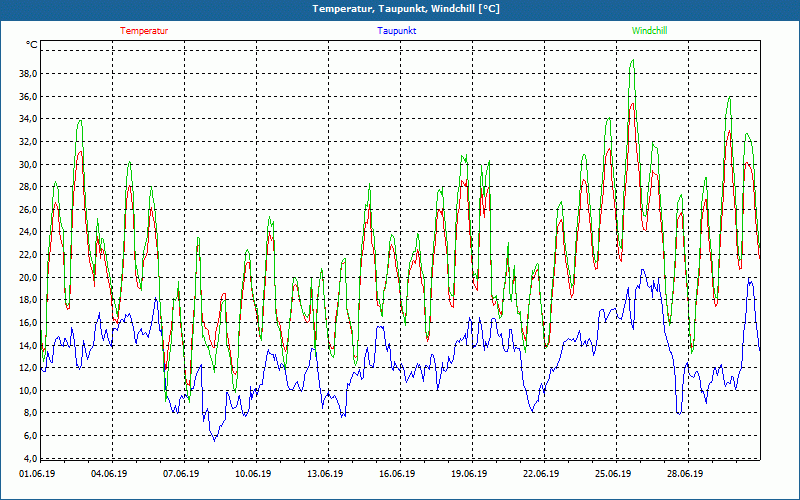Click the 24,0 y-axis value
Viewport: 800px width, 500px height.
click(x=28, y=232)
